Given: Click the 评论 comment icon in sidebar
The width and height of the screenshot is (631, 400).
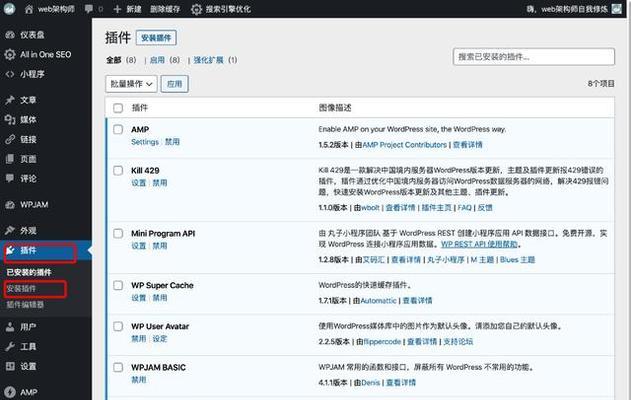Looking at the screenshot, I should [x=10, y=178].
